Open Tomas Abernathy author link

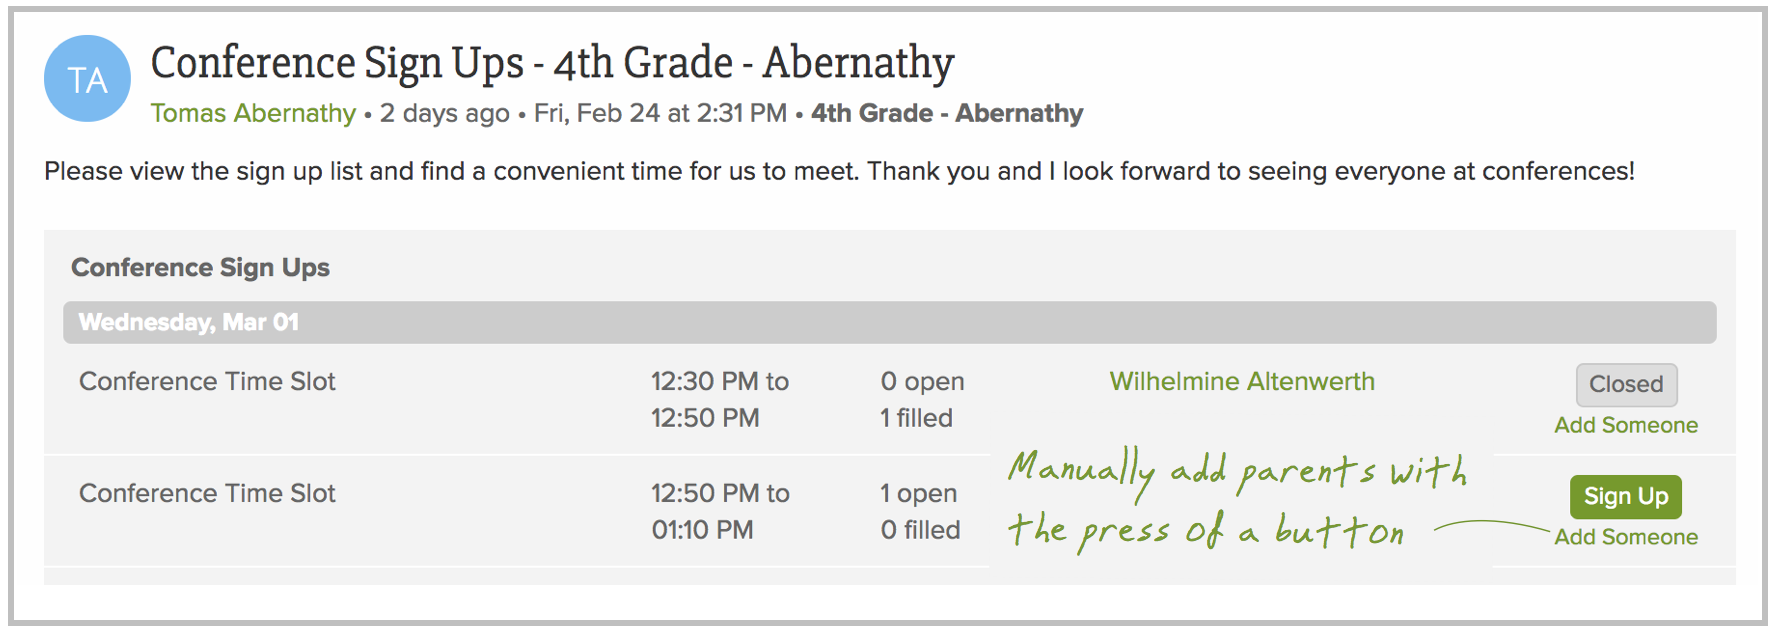253,113
